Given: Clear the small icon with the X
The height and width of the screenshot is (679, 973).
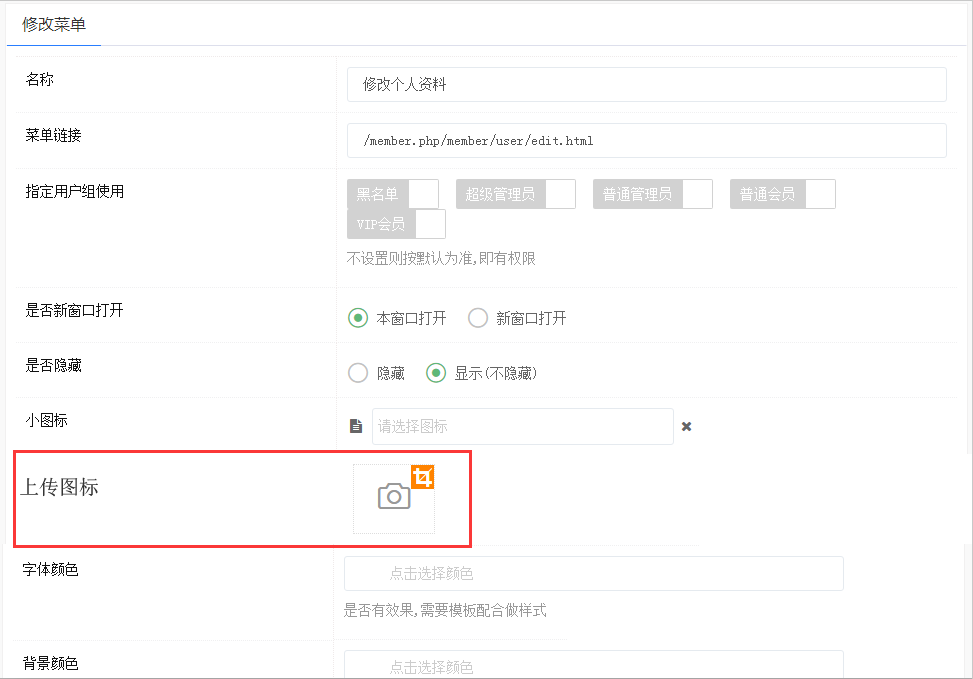Looking at the screenshot, I should tap(687, 426).
